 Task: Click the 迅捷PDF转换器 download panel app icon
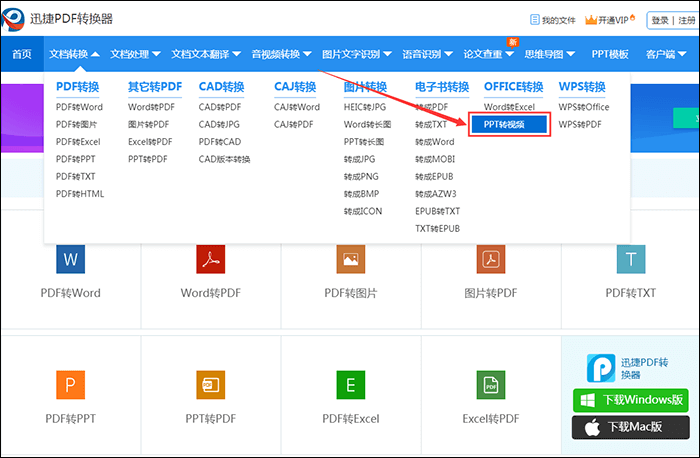click(601, 368)
